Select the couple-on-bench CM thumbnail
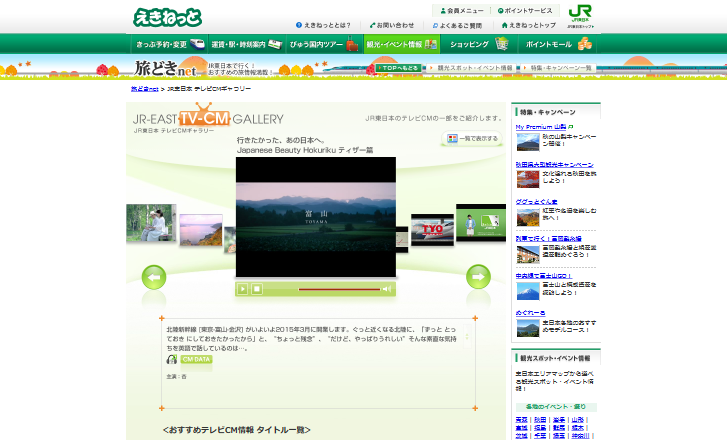The width and height of the screenshot is (727, 440). pyautogui.click(x=151, y=223)
